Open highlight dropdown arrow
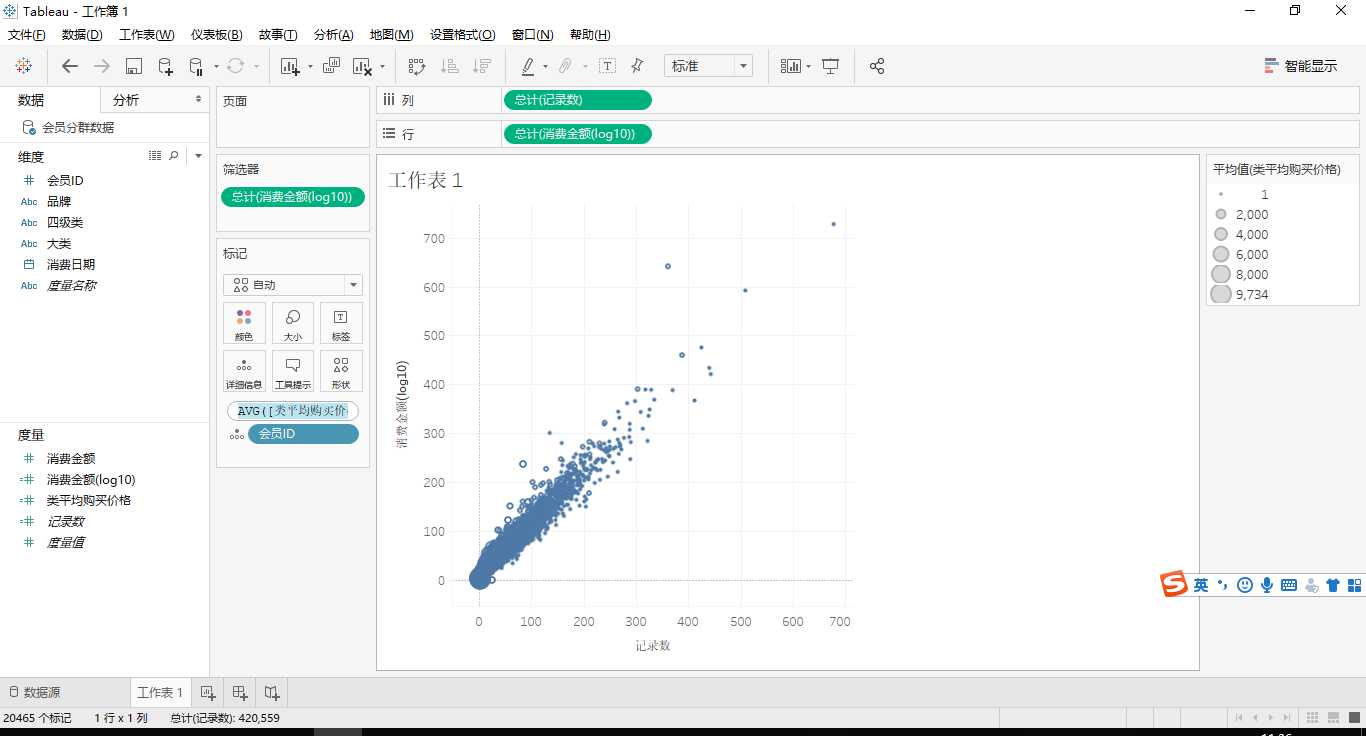This screenshot has width=1366, height=736. 545,66
